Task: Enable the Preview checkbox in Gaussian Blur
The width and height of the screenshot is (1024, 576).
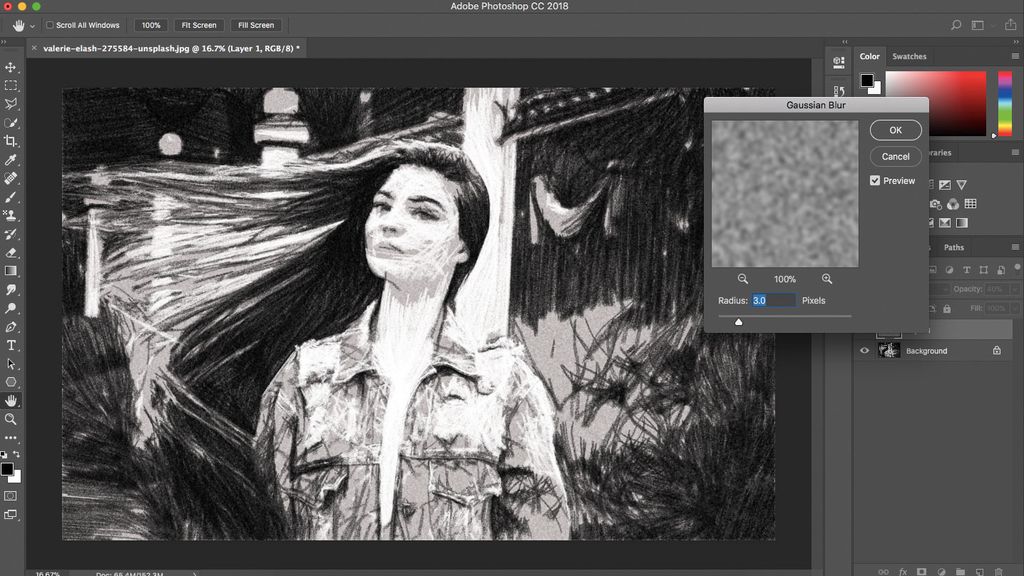Action: click(x=874, y=180)
